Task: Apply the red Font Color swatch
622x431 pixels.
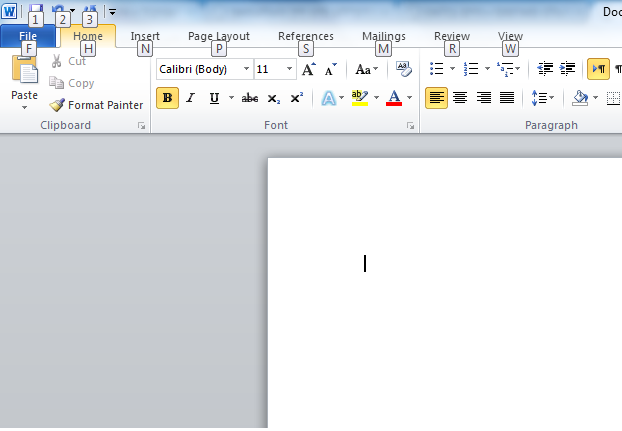Action: tap(393, 98)
